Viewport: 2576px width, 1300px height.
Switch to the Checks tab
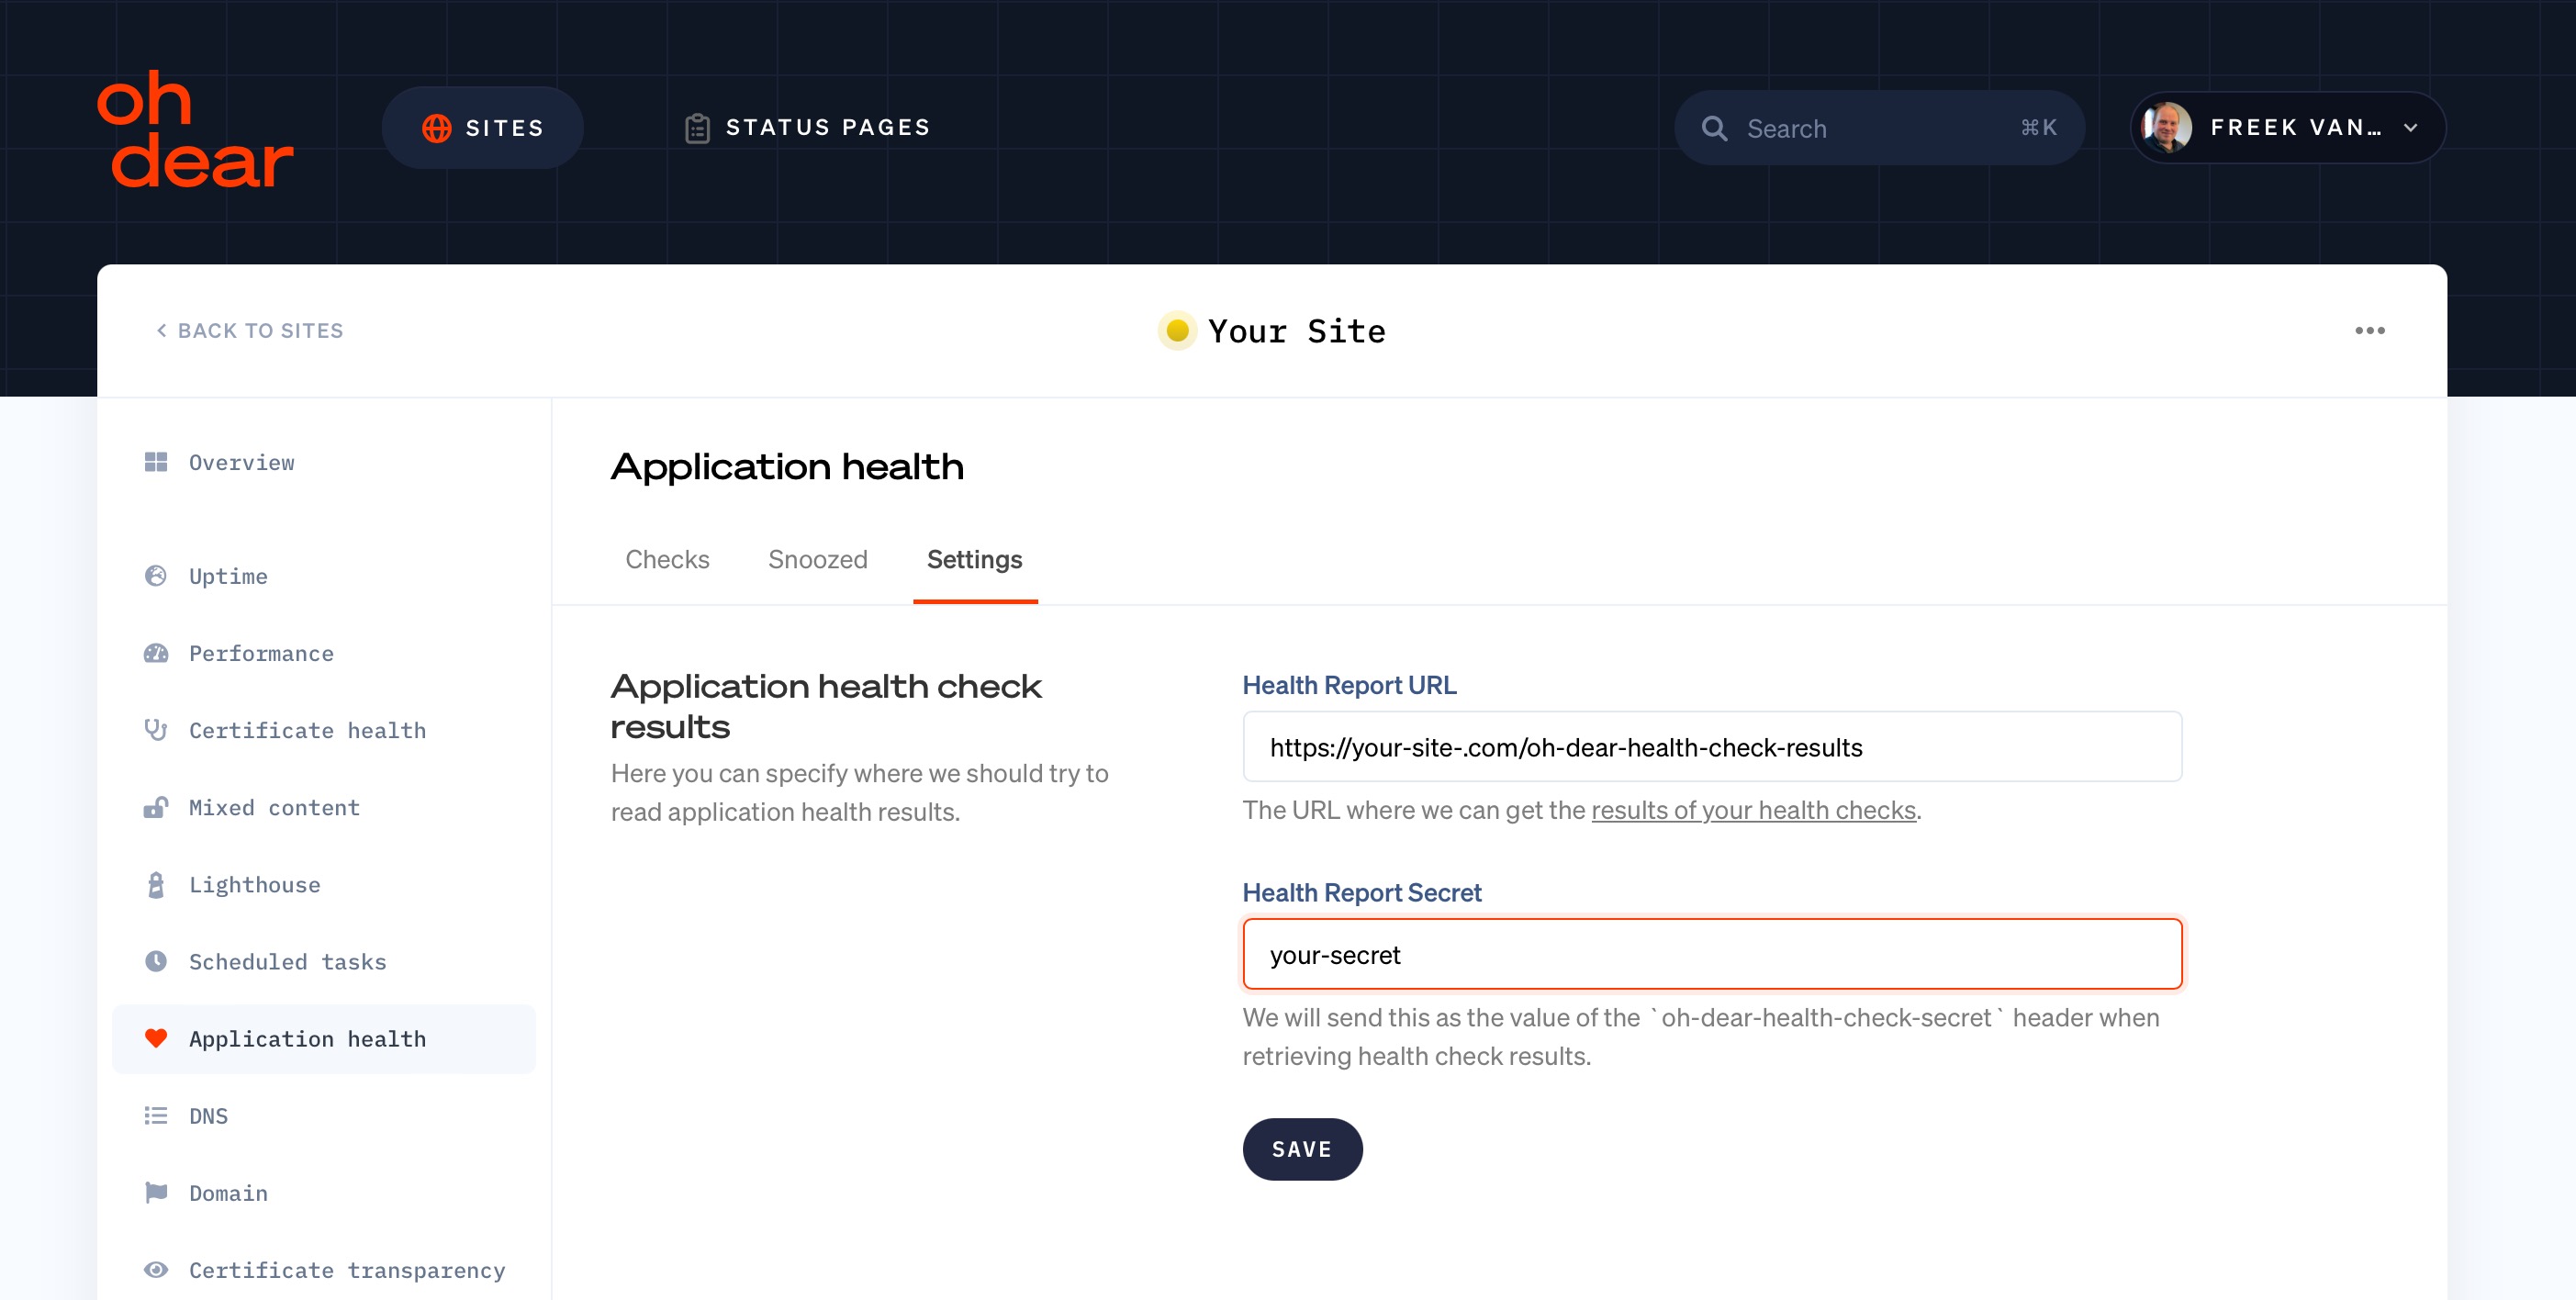pos(667,559)
